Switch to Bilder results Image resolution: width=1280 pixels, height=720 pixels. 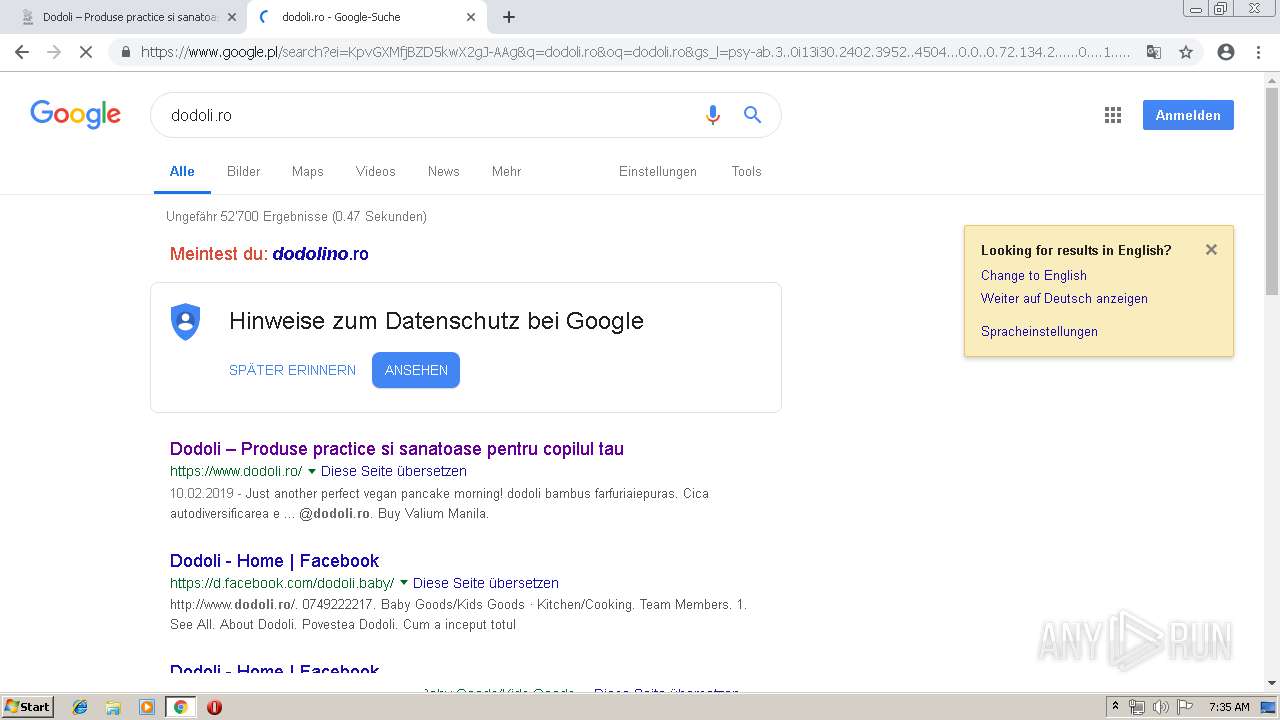[243, 171]
